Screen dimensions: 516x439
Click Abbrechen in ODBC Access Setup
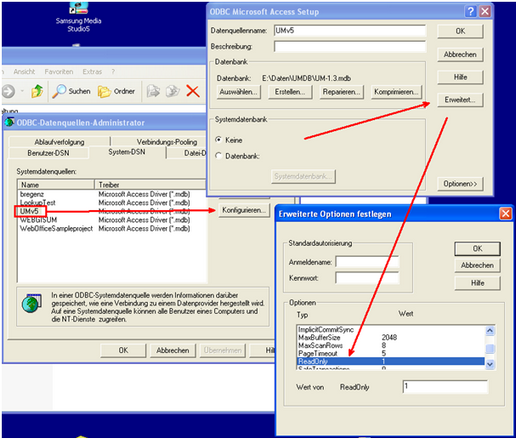tap(460, 54)
